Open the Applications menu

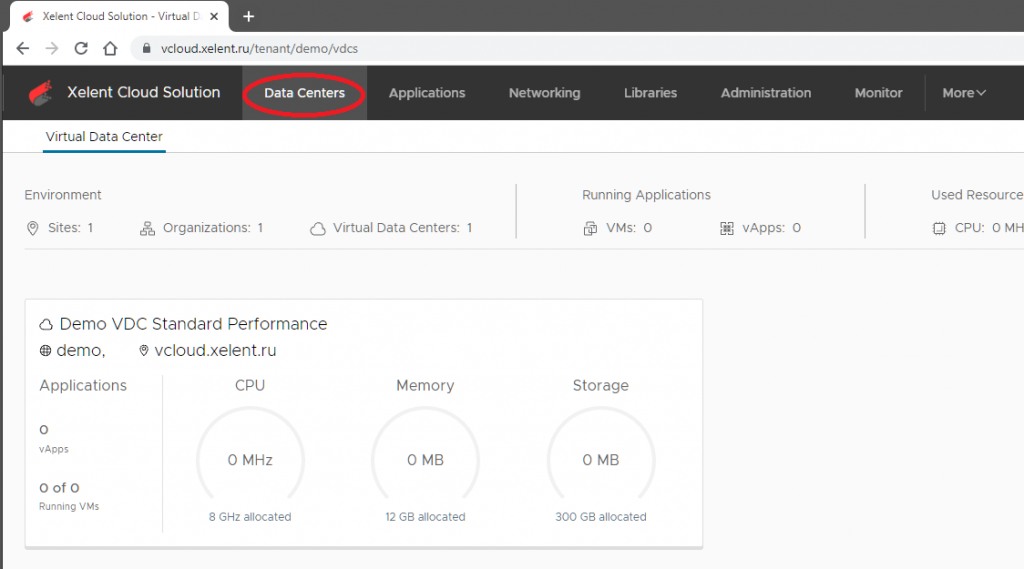(x=427, y=93)
